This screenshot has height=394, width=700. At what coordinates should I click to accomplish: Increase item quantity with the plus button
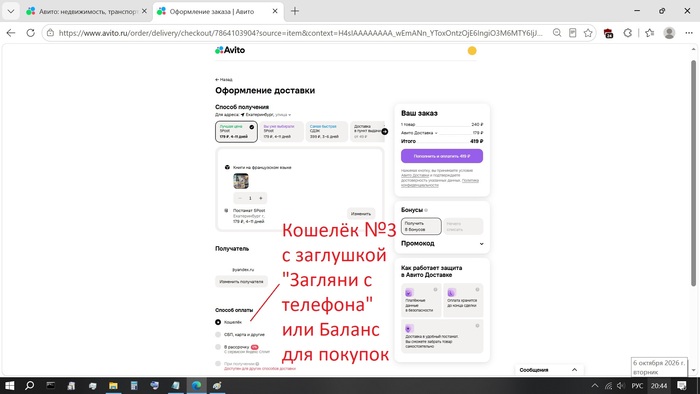click(x=261, y=198)
